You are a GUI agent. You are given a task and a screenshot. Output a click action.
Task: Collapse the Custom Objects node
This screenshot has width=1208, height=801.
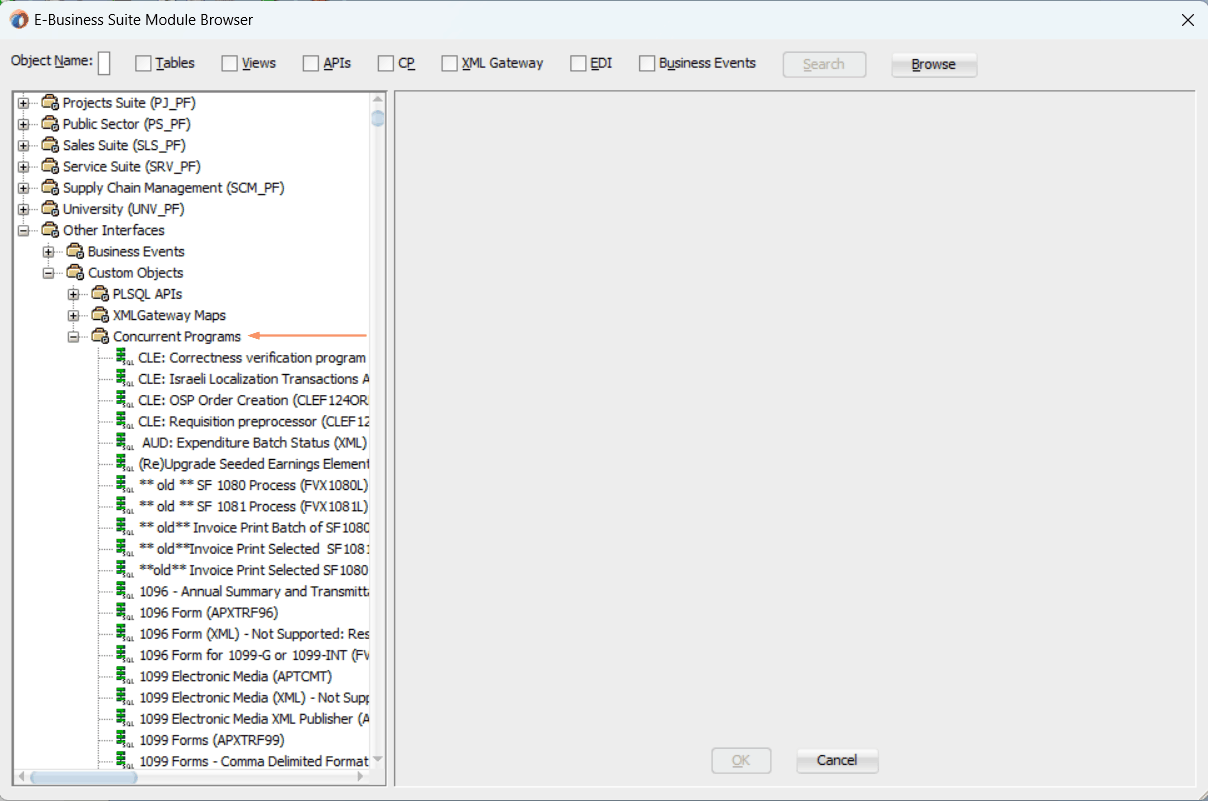(48, 273)
